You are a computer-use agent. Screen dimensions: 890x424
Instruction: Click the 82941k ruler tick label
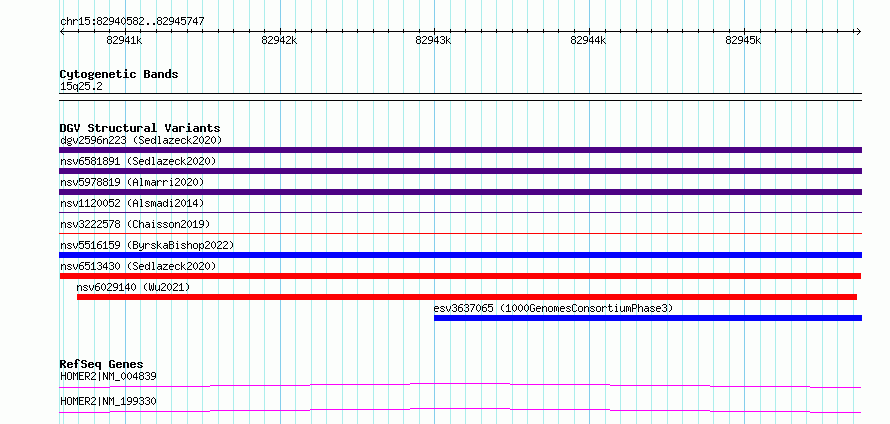coord(124,40)
